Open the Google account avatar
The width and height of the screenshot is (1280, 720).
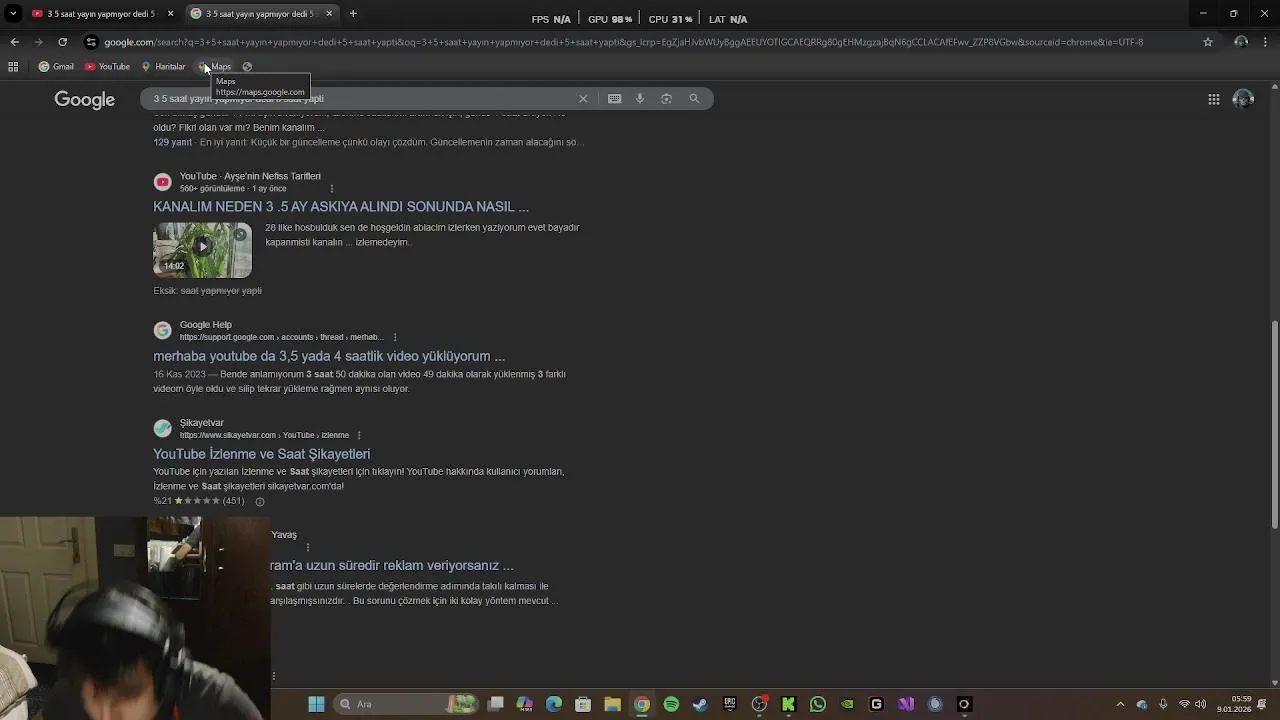coord(1243,99)
